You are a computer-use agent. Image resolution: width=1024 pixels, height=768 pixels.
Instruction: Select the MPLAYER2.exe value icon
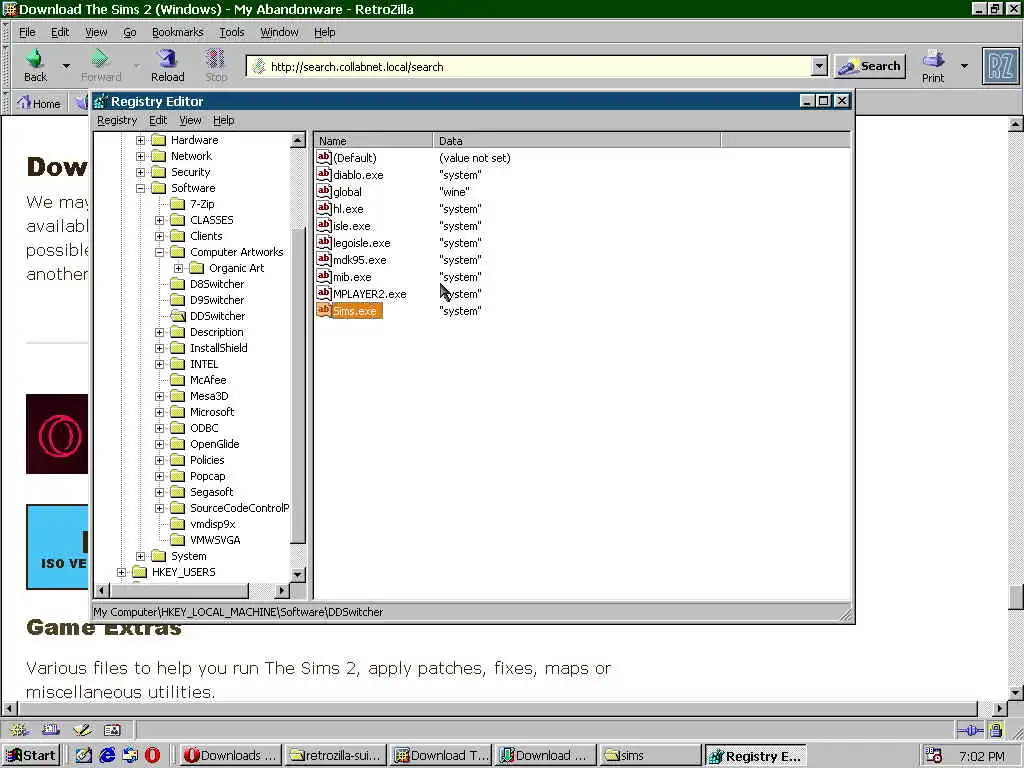tap(324, 293)
